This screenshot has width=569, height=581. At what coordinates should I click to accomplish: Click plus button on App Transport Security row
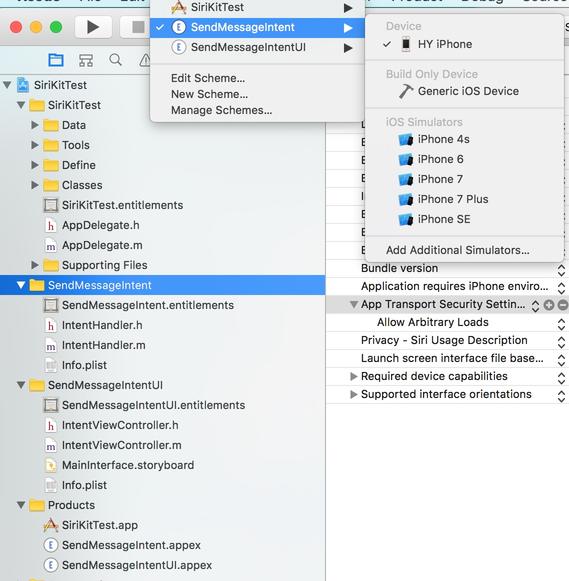pyautogui.click(x=549, y=305)
